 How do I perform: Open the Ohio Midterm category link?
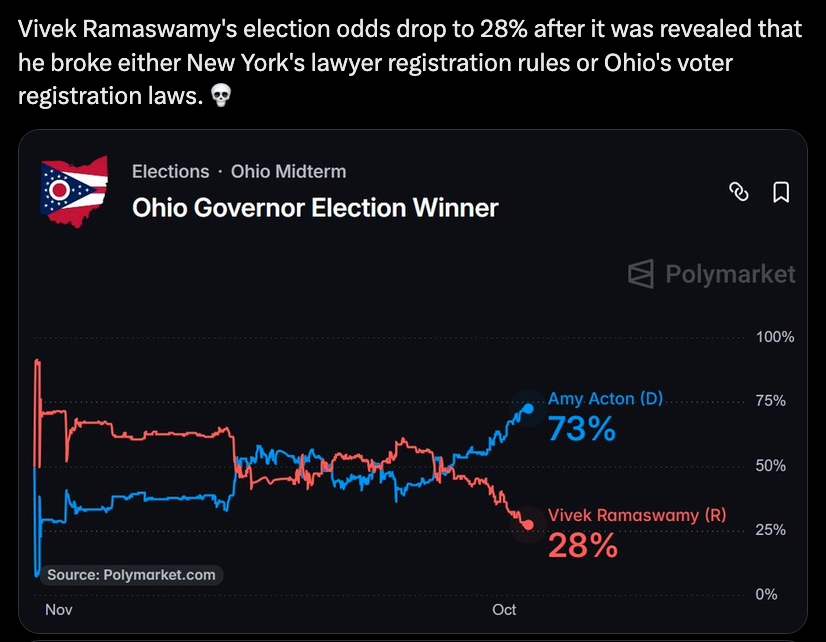coord(288,172)
